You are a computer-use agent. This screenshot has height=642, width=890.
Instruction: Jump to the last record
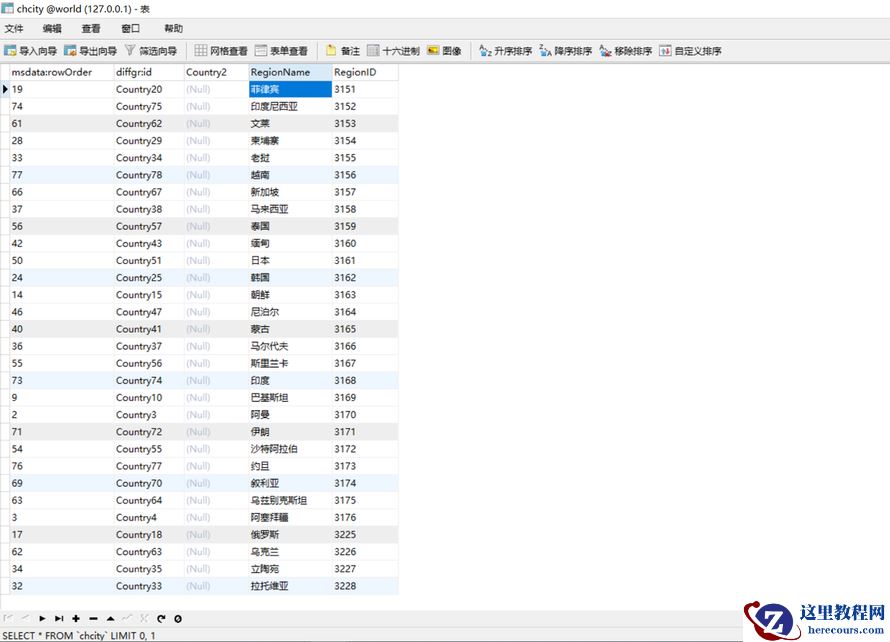[59, 619]
